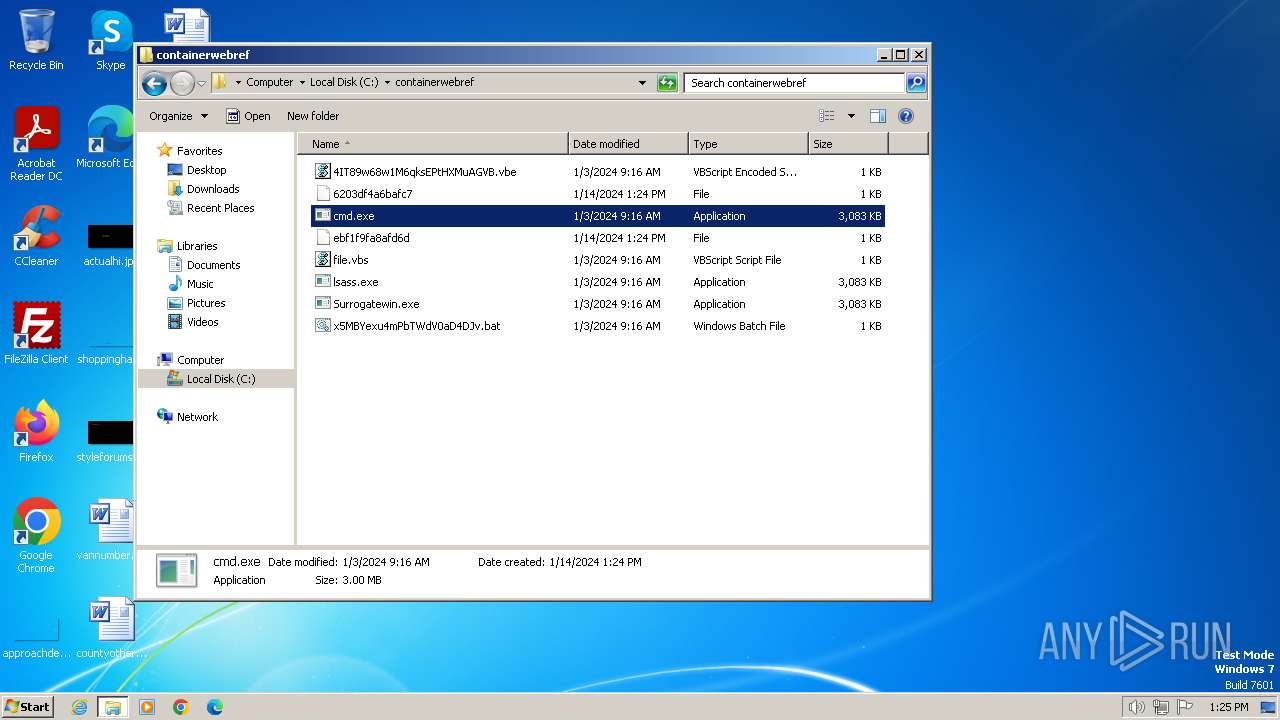
Task: Open the recent pages dropdown arrow
Action: coord(201,83)
